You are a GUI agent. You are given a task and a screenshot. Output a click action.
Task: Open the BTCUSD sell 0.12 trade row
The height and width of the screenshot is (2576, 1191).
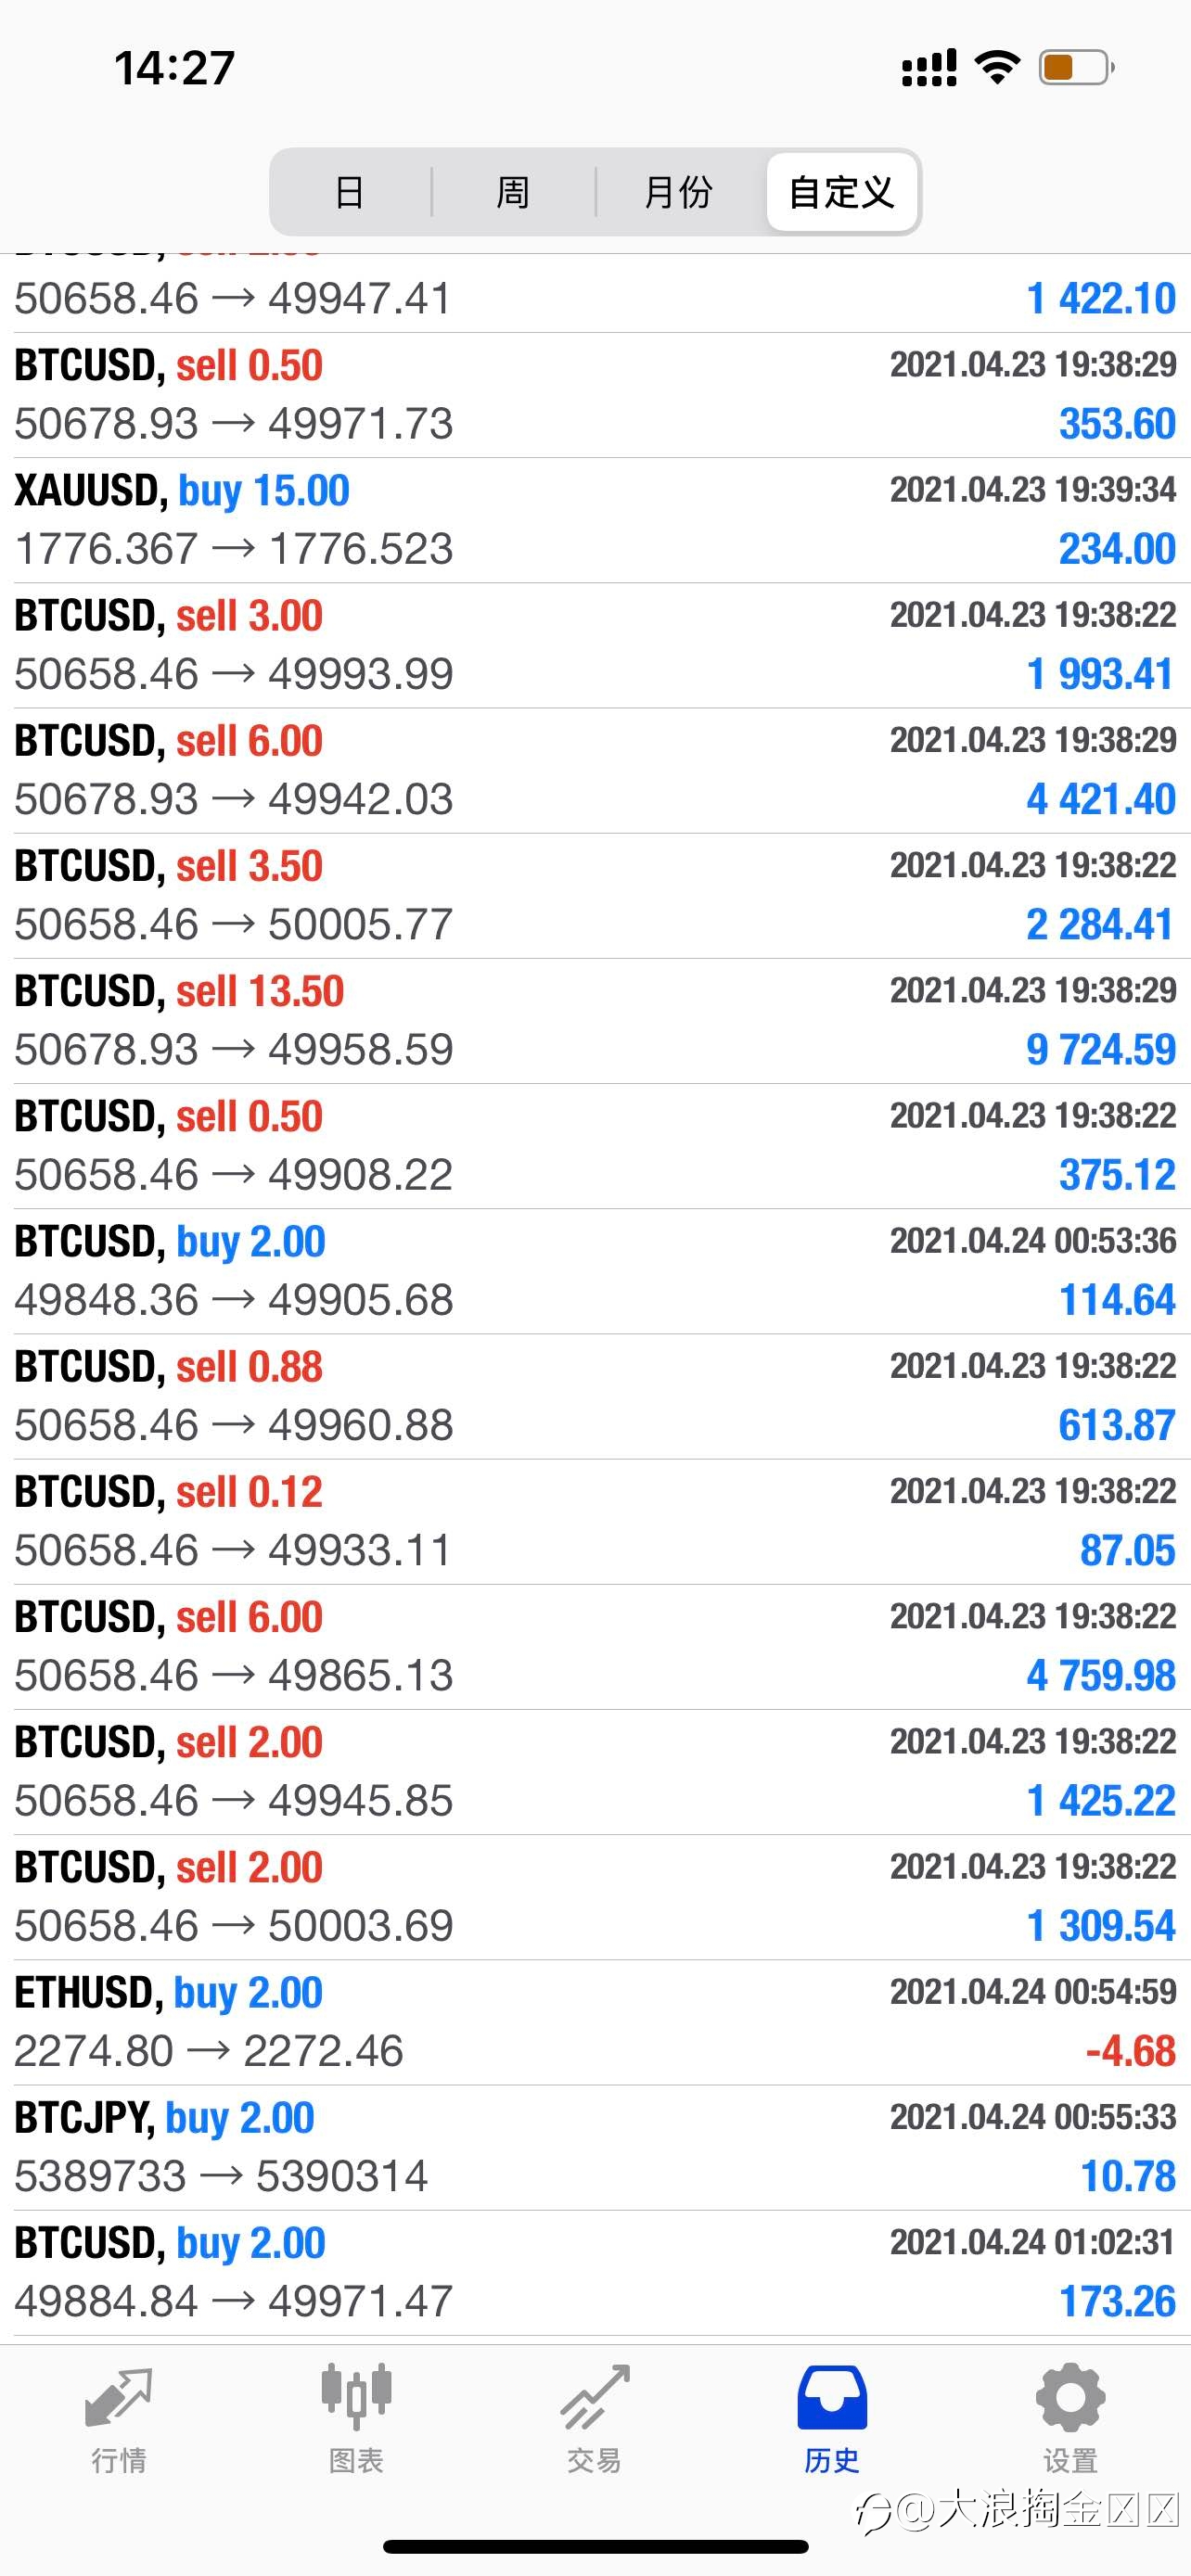click(595, 1522)
